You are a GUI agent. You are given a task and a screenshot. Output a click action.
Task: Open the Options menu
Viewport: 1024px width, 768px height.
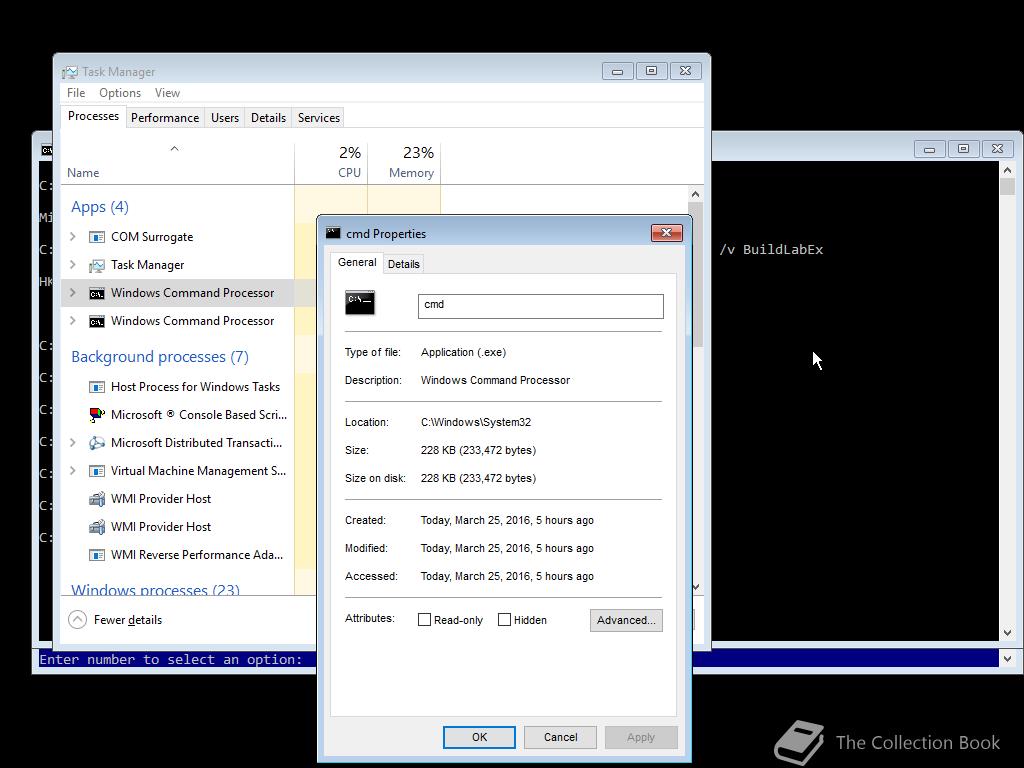[120, 93]
